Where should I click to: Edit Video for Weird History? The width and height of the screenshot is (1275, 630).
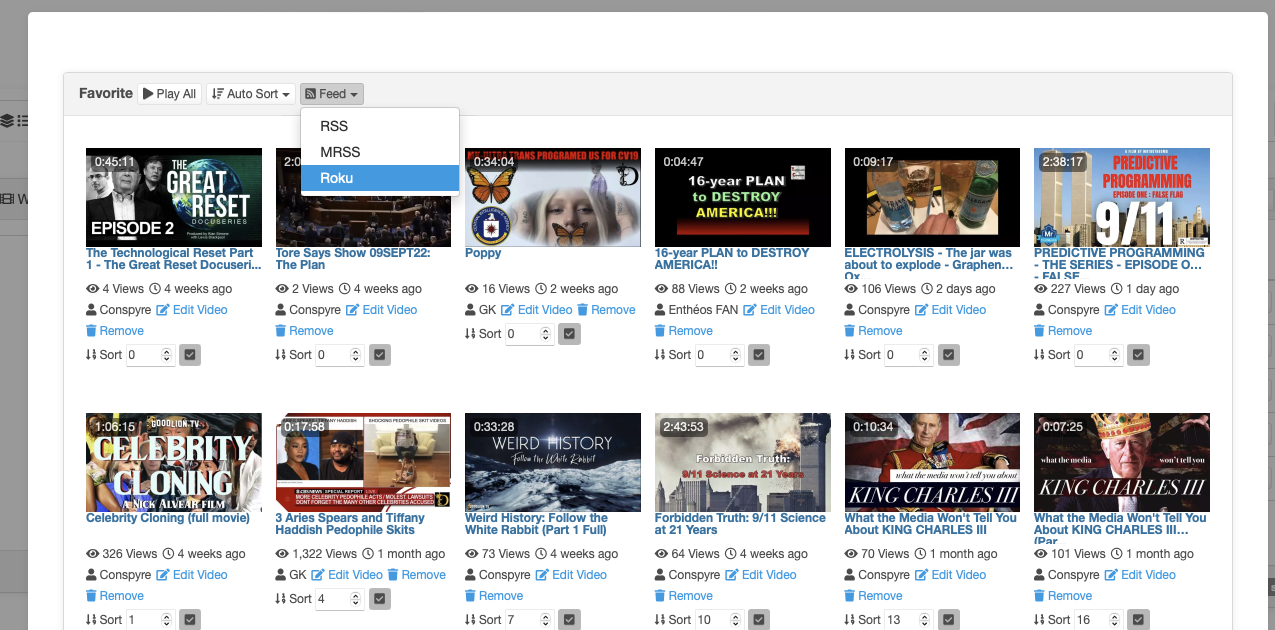pos(571,575)
